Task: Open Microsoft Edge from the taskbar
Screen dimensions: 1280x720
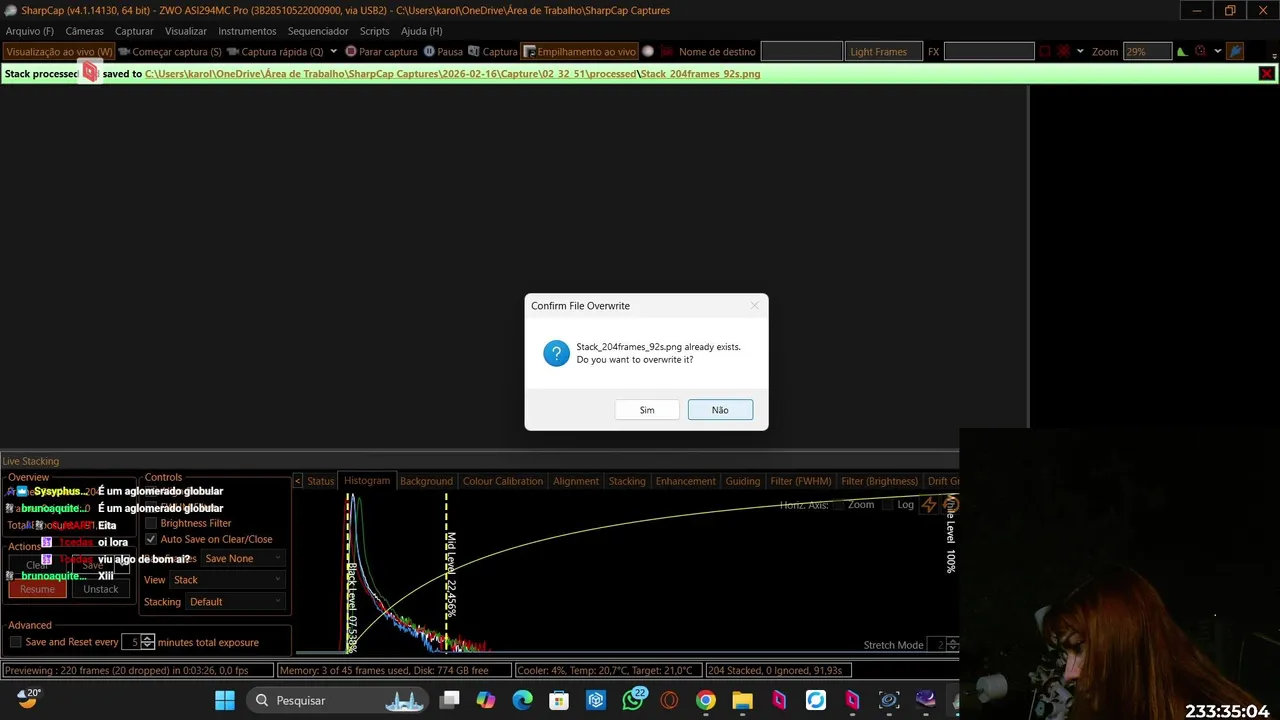Action: [522, 700]
